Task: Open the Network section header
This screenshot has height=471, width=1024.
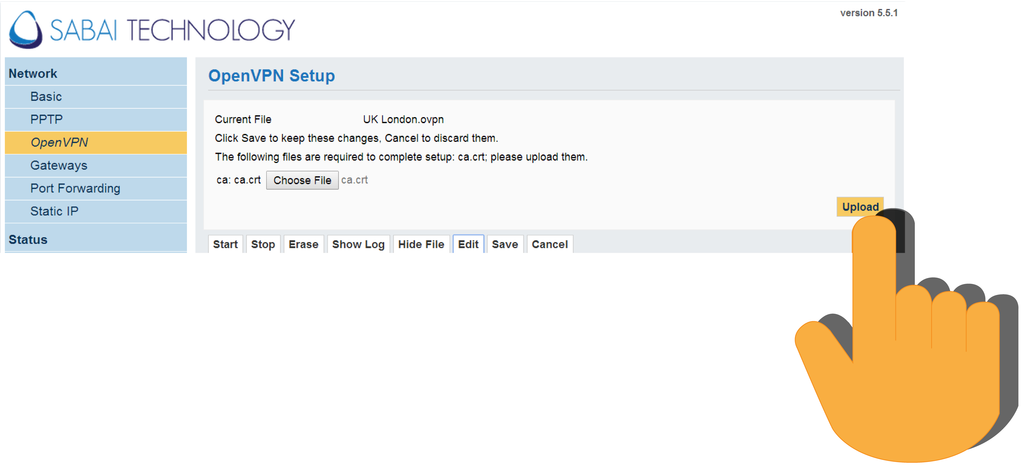Action: (95, 74)
